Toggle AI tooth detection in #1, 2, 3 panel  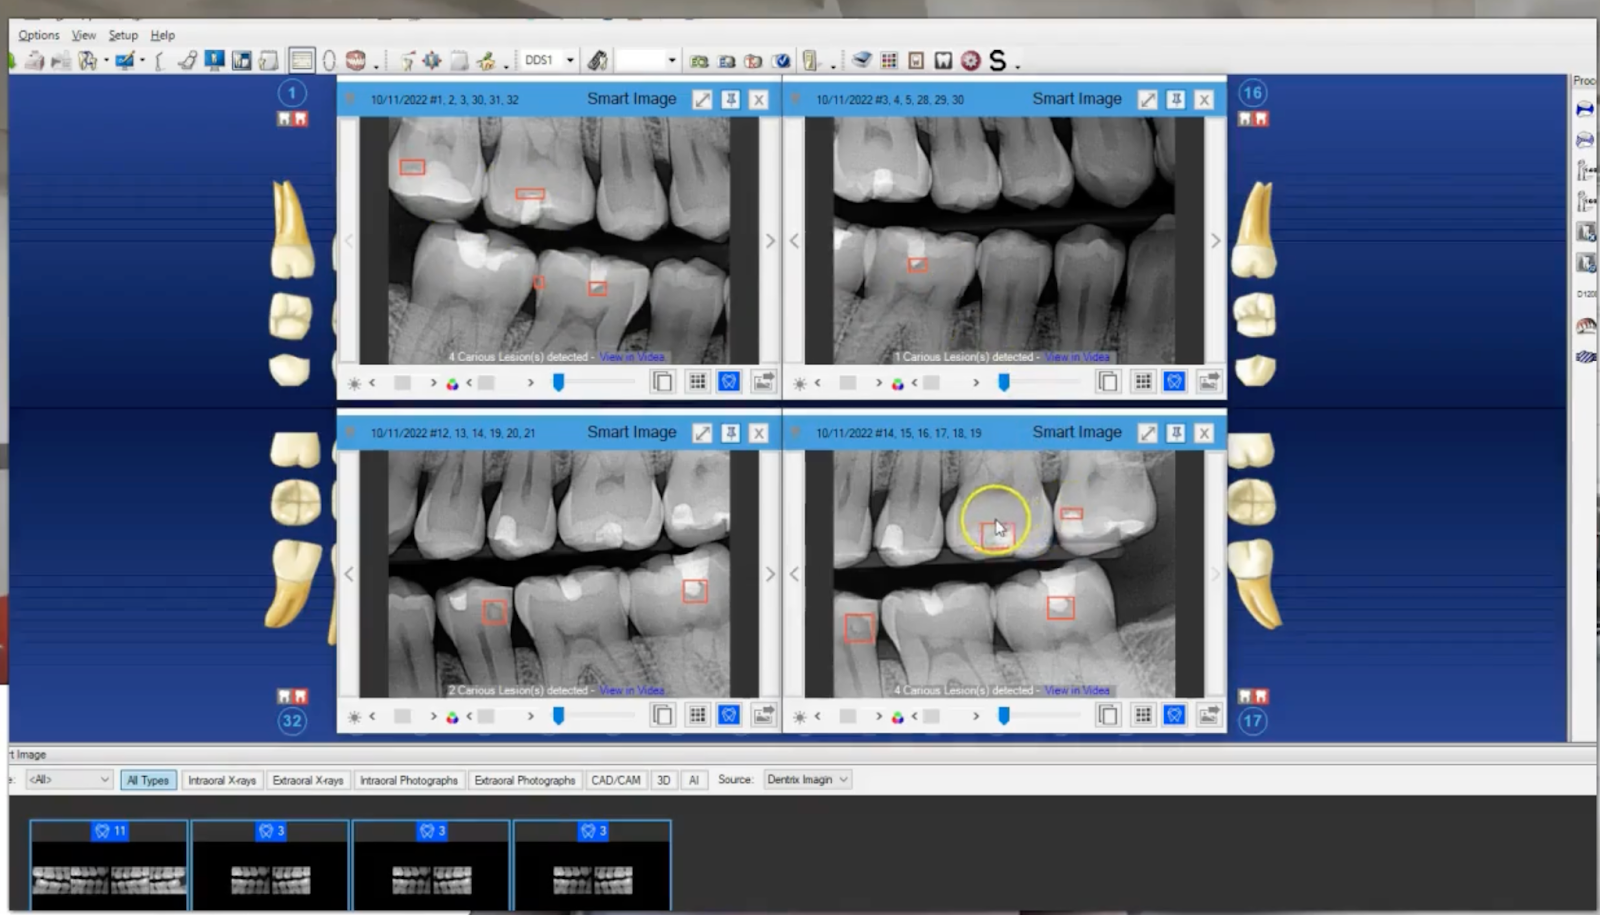(x=729, y=382)
